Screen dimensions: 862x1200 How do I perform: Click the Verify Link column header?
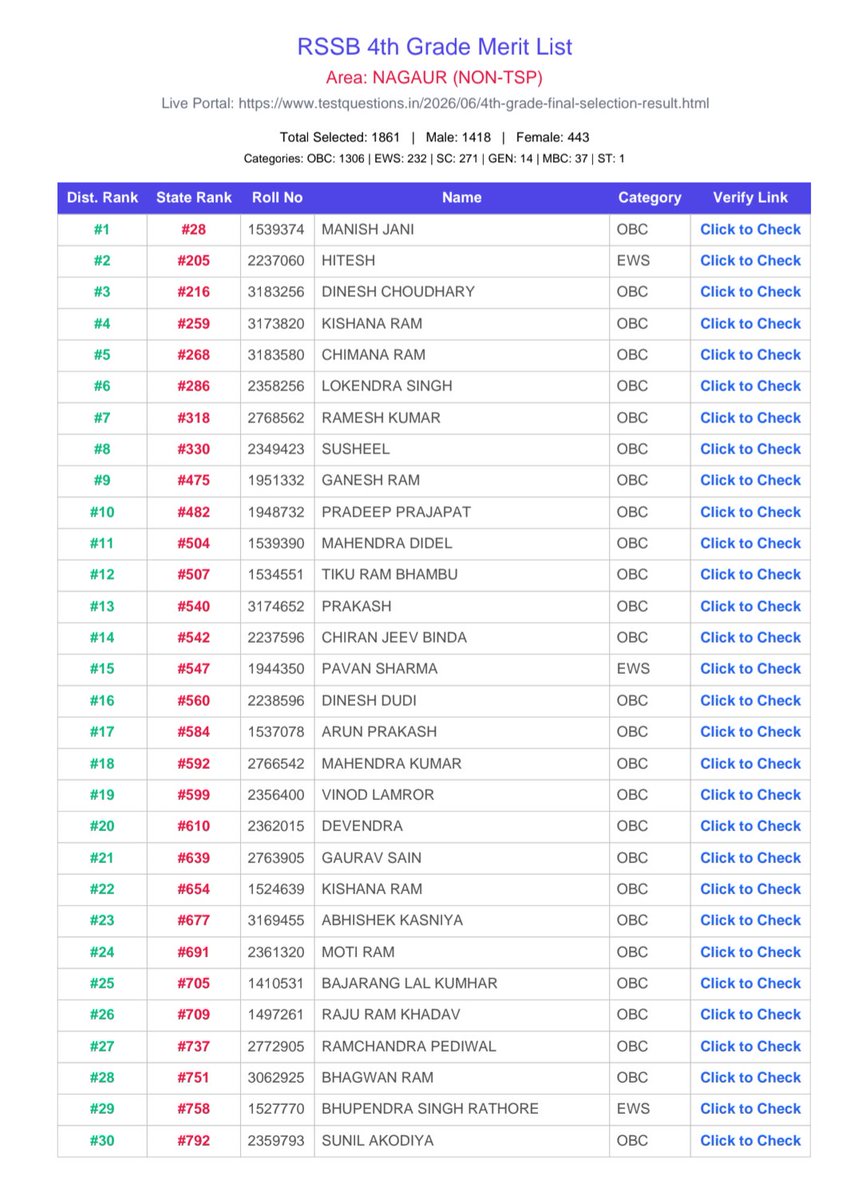pyautogui.click(x=750, y=198)
